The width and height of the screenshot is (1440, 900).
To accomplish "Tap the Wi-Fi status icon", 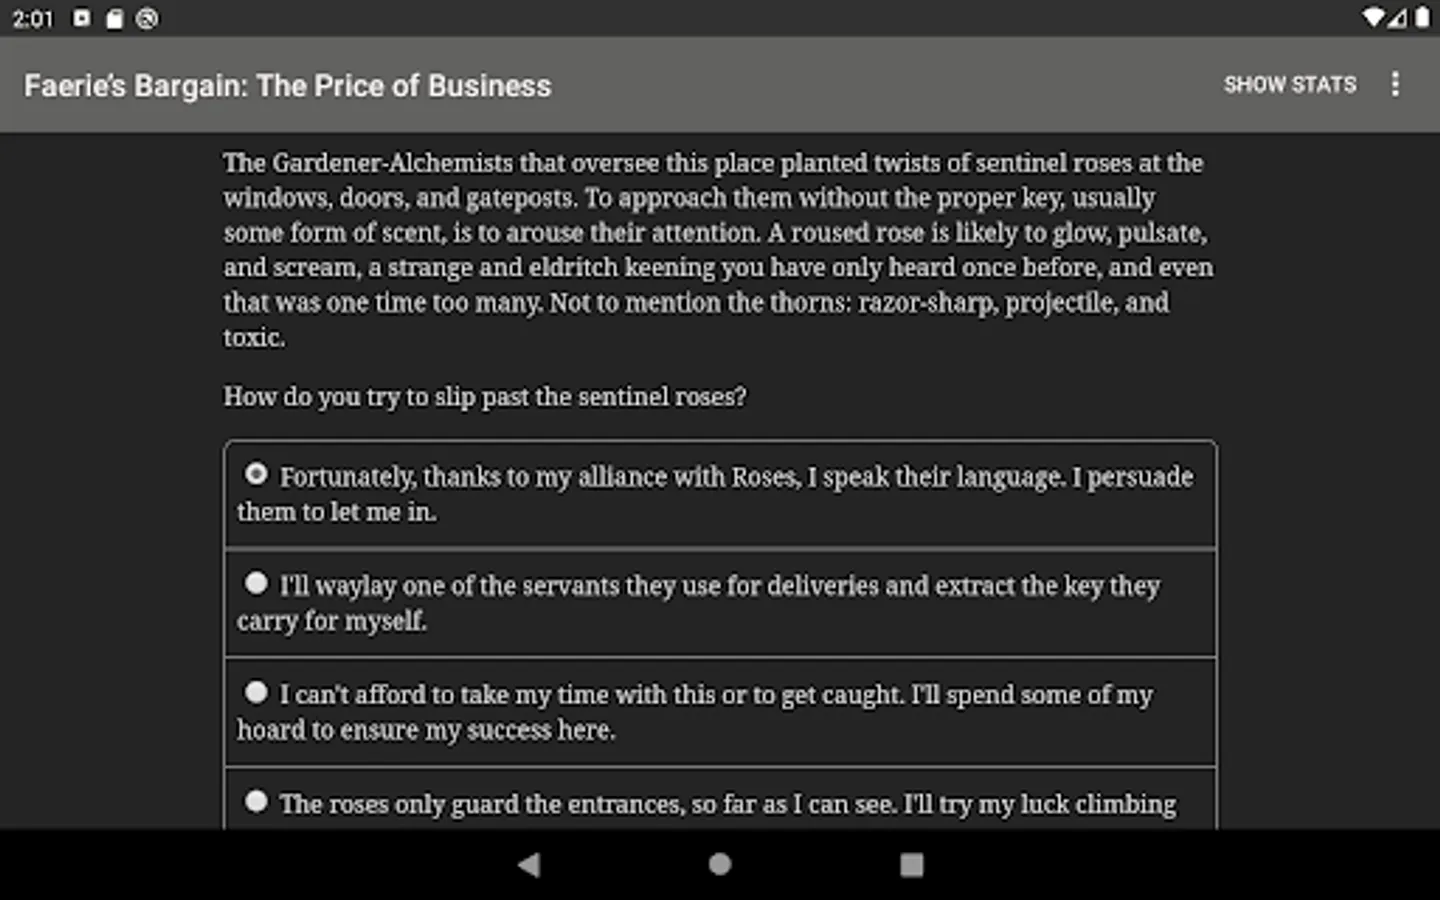I will pos(1373,18).
